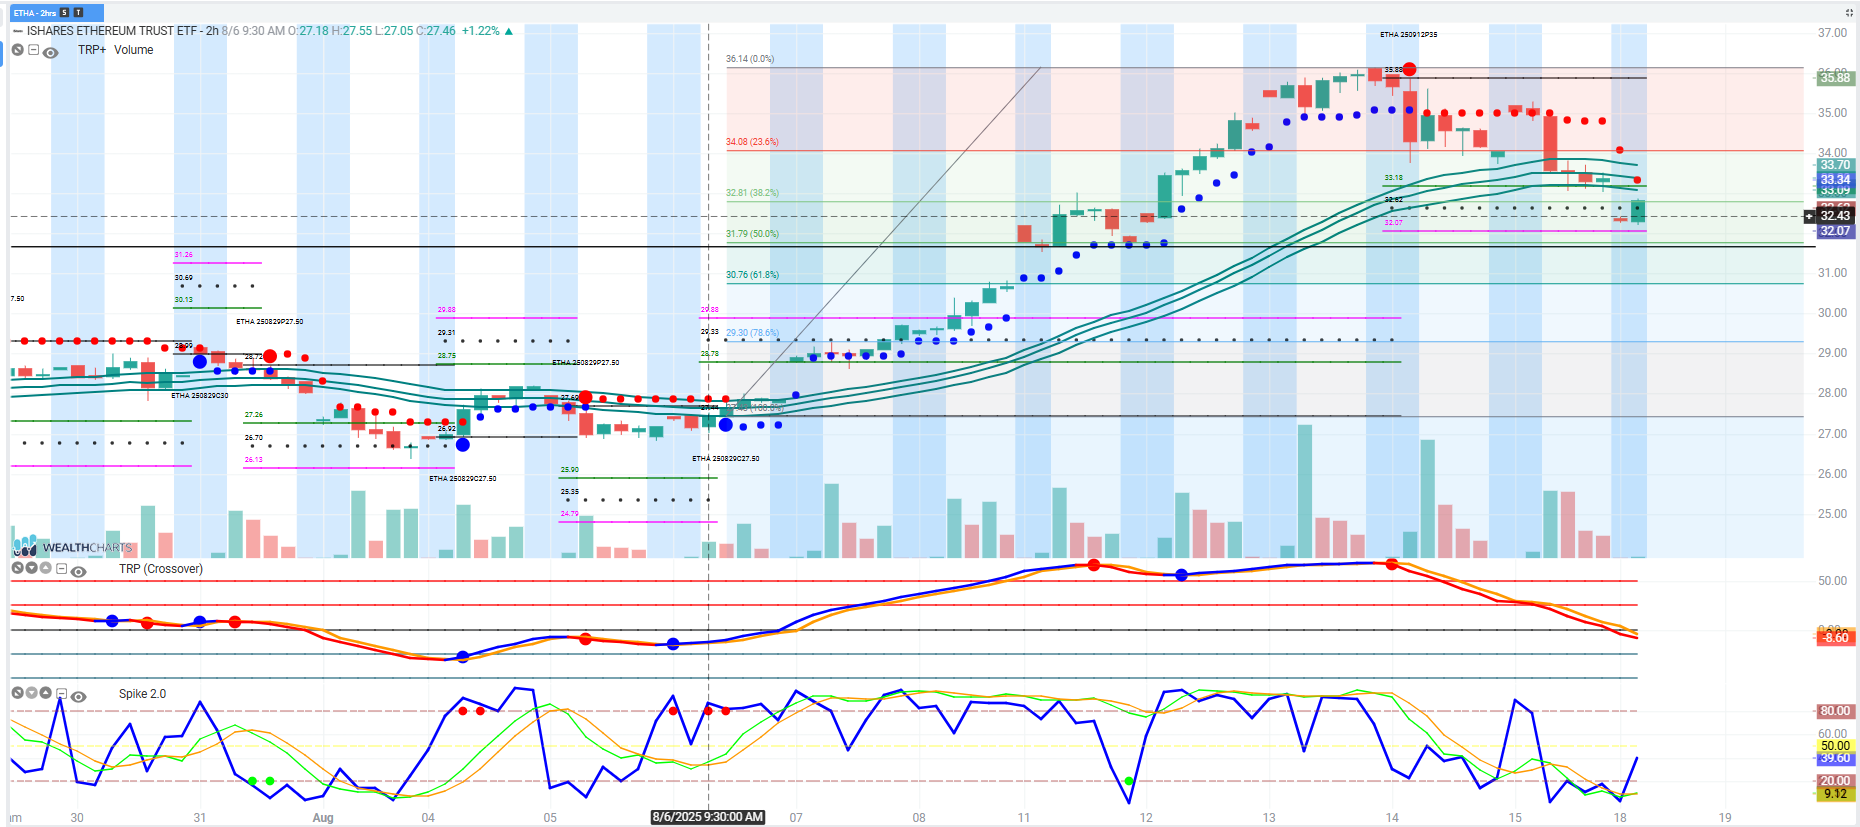The image size is (1860, 827).
Task: Collapse the Spike 2.0 pane
Action: [62, 694]
